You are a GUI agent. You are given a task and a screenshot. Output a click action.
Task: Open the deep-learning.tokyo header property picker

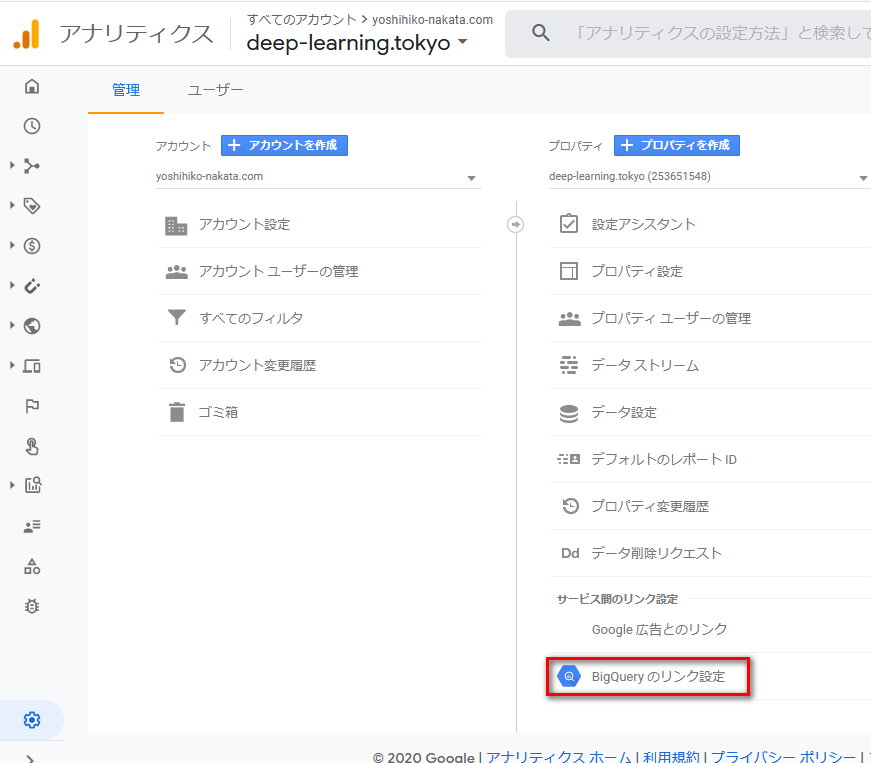tap(357, 43)
